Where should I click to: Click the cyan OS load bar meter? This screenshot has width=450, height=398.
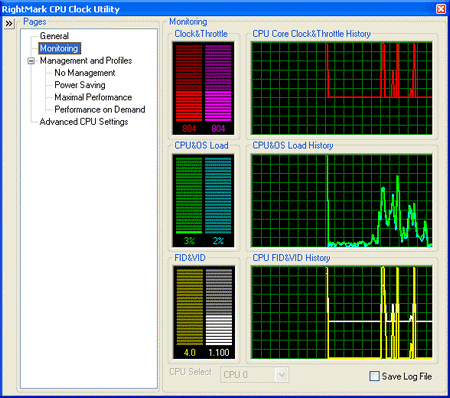[x=218, y=195]
